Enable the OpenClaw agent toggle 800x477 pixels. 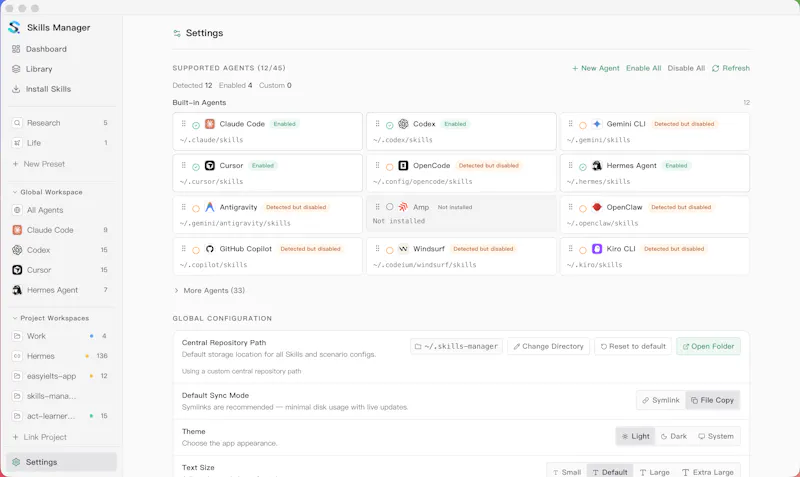point(583,208)
